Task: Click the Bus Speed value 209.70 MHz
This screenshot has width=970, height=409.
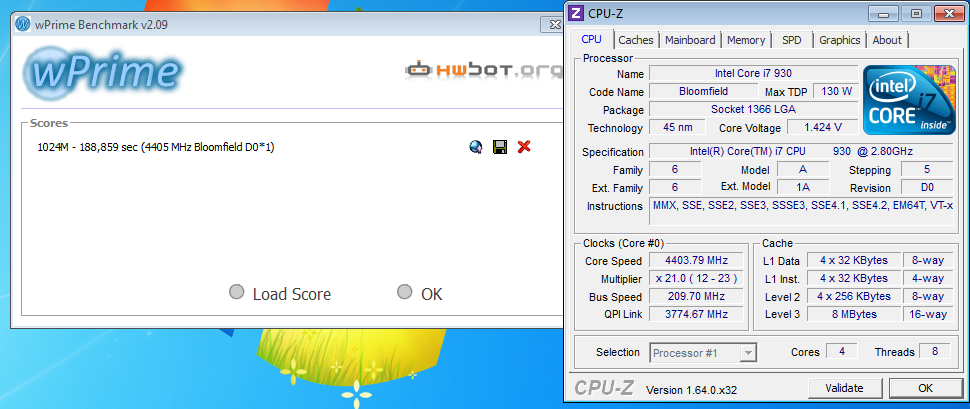Action: 696,296
